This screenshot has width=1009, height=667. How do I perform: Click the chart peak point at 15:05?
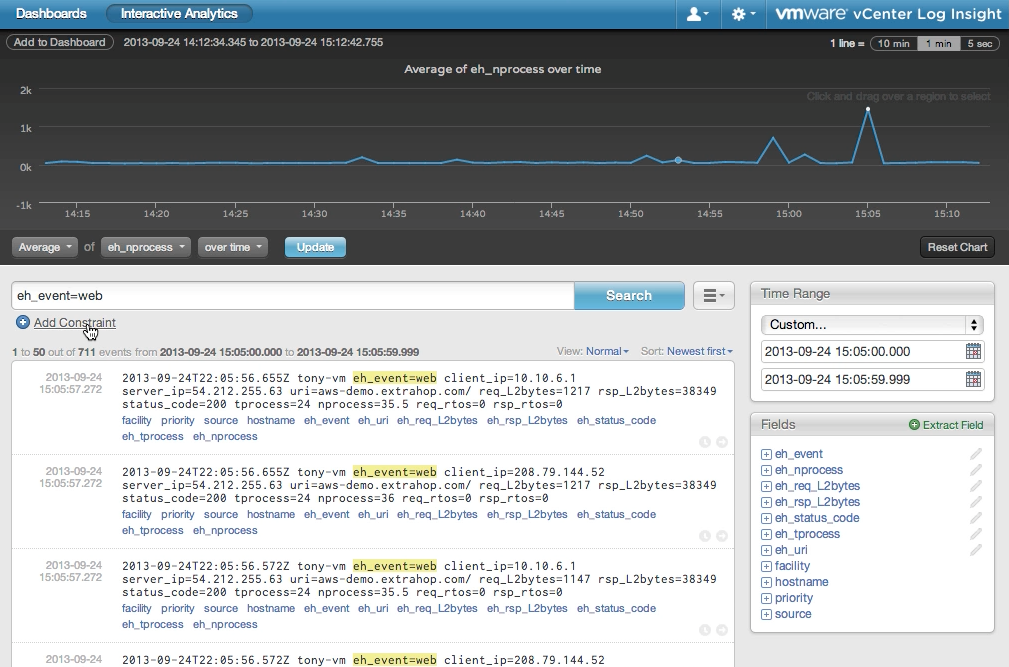867,109
